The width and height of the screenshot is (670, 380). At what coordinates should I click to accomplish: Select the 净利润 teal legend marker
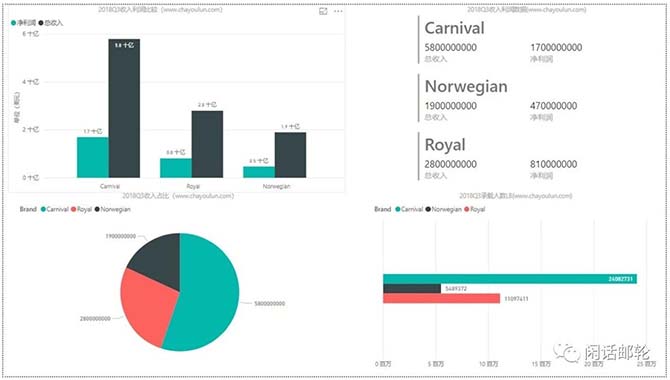(14, 23)
